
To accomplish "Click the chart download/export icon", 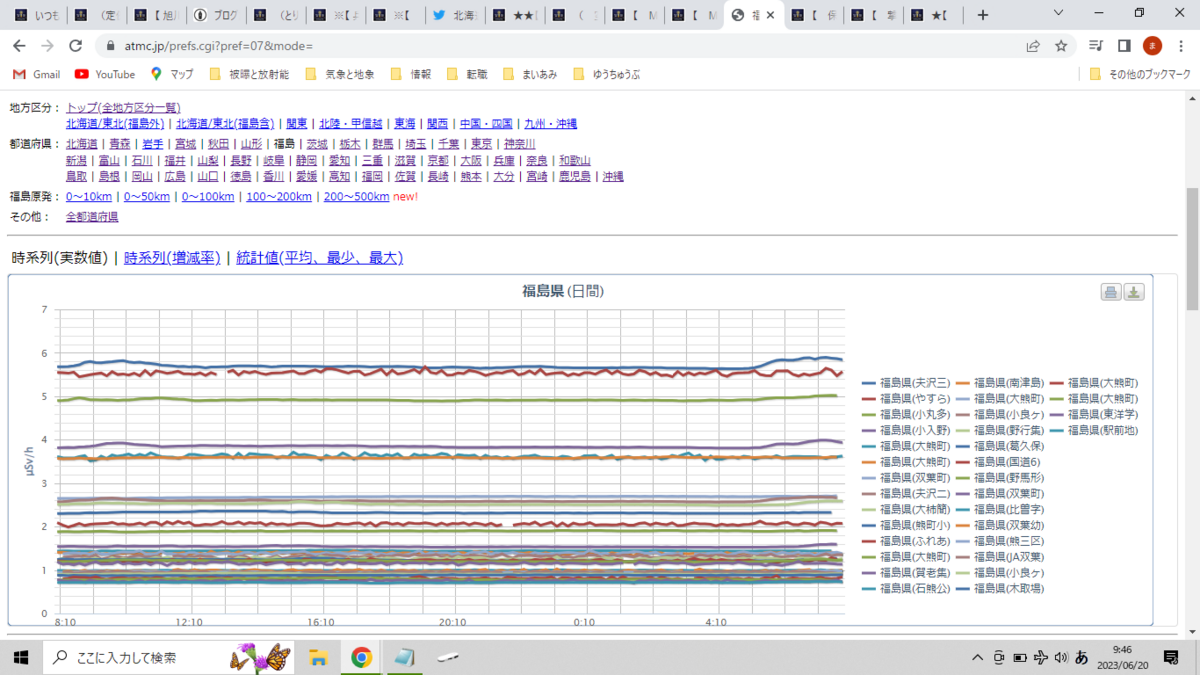I will tap(1134, 292).
